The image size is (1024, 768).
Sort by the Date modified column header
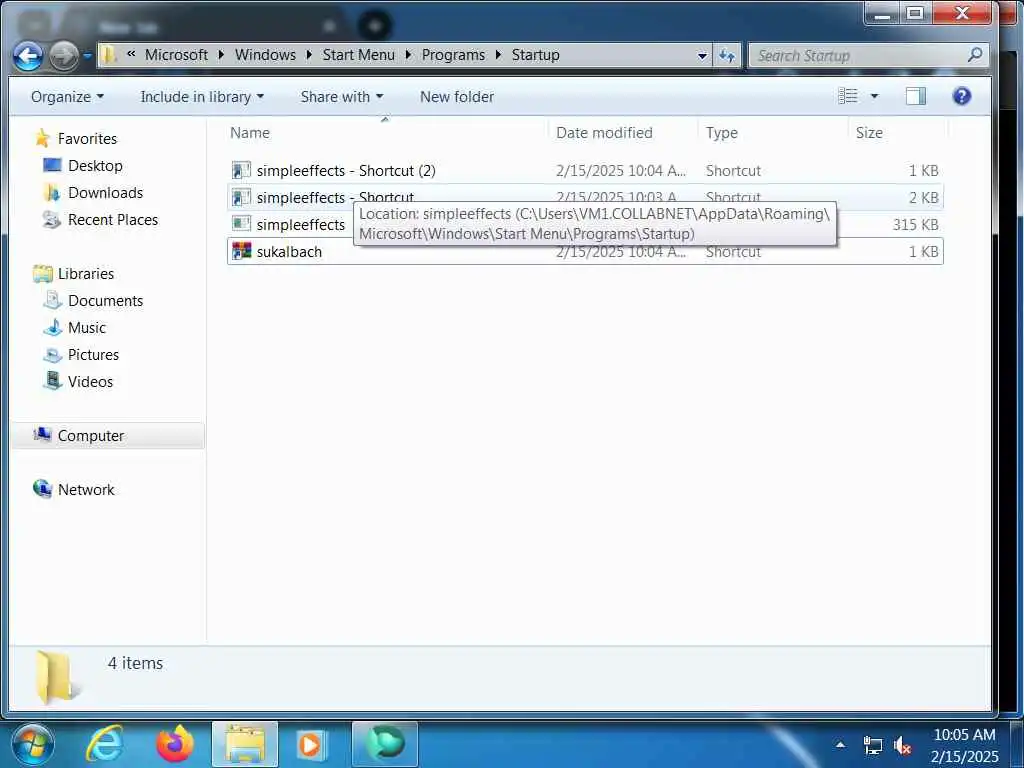point(604,133)
